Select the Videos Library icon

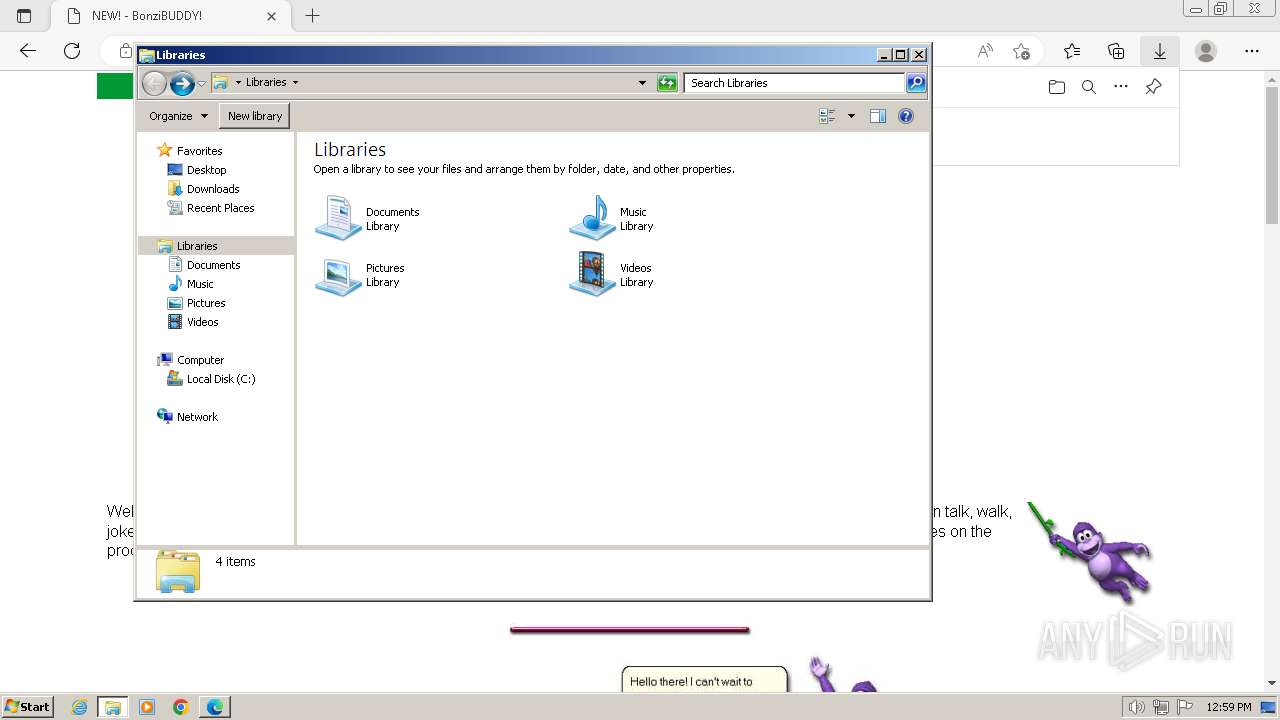pos(592,275)
